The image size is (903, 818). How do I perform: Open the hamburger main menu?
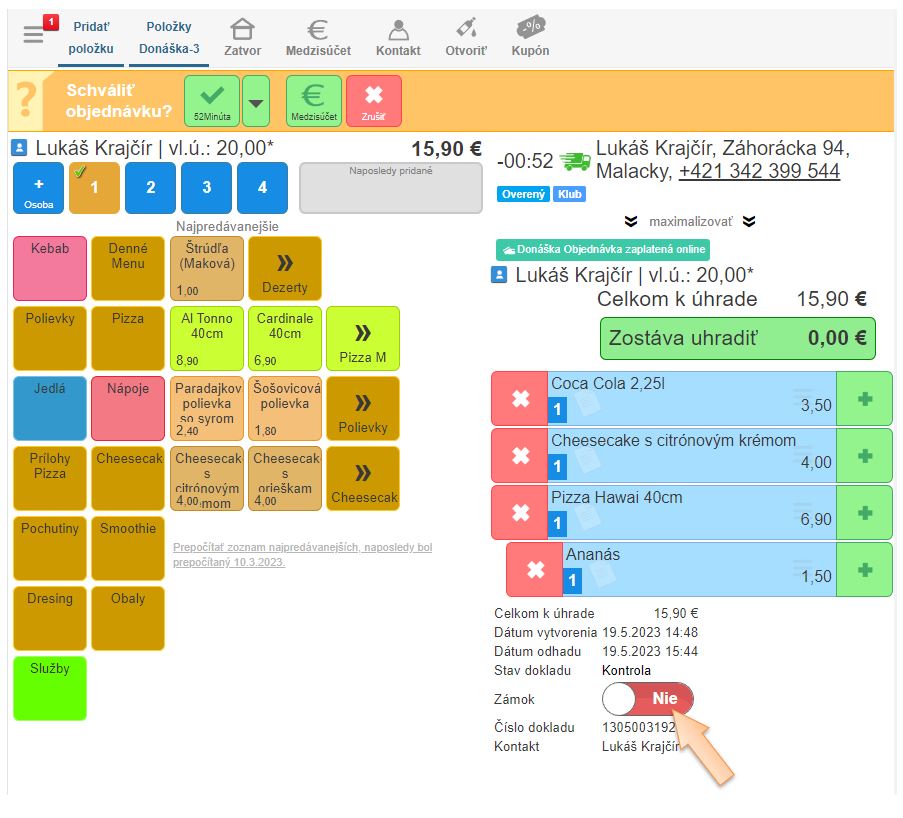tap(34, 35)
